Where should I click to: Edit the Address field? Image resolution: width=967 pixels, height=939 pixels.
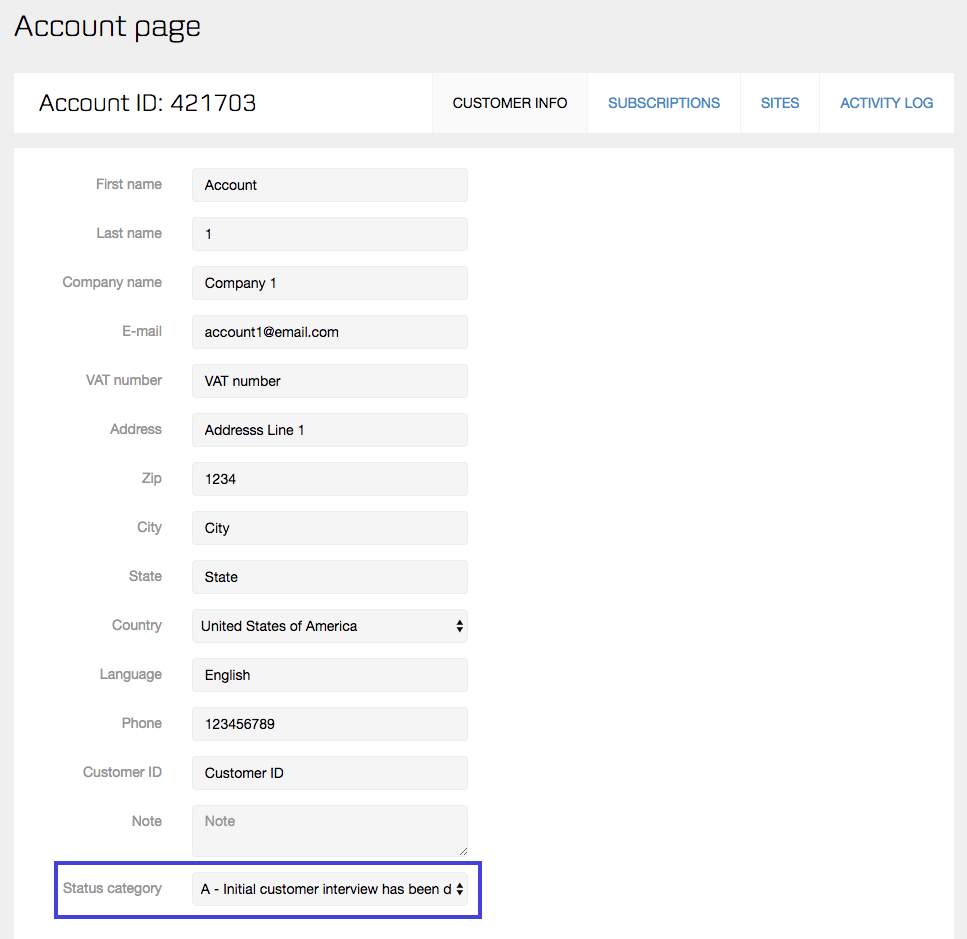[330, 430]
